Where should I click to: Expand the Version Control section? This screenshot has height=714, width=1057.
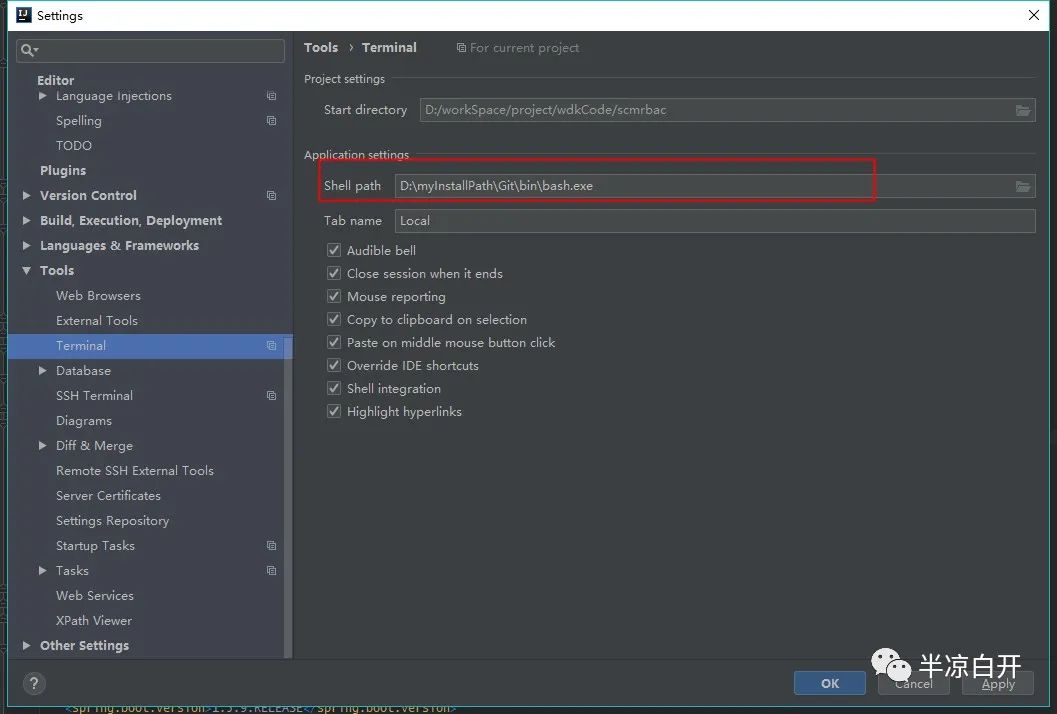(26, 196)
